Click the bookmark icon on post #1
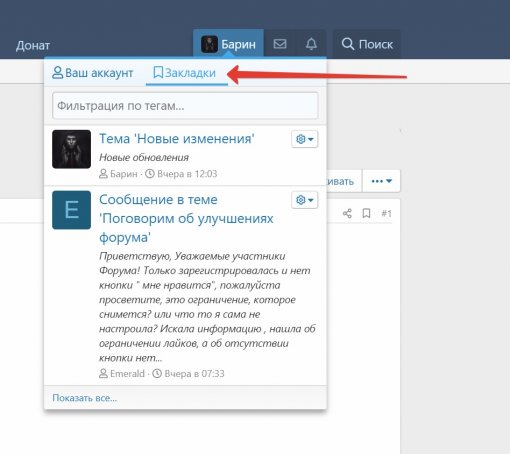 (x=366, y=213)
